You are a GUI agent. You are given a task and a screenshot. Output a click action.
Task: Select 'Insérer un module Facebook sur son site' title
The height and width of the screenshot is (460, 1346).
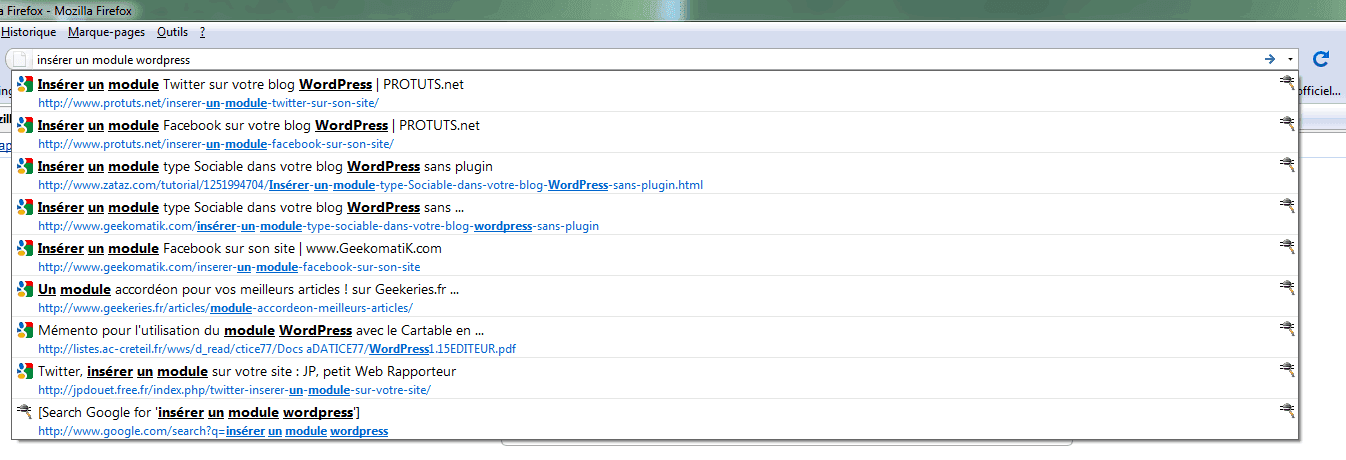pyautogui.click(x=239, y=249)
